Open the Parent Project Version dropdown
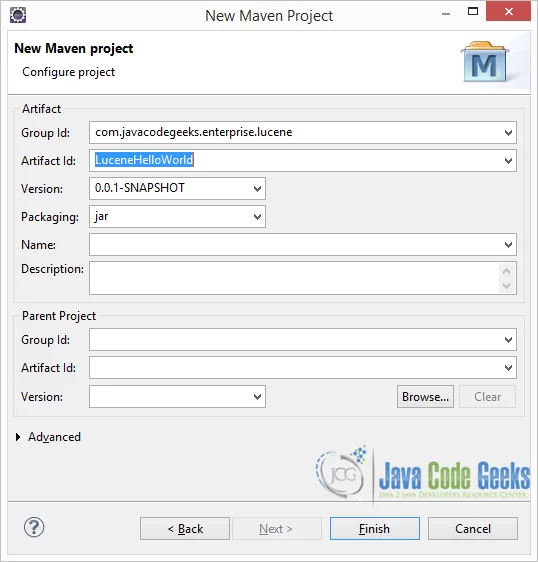538x562 pixels. pos(257,397)
